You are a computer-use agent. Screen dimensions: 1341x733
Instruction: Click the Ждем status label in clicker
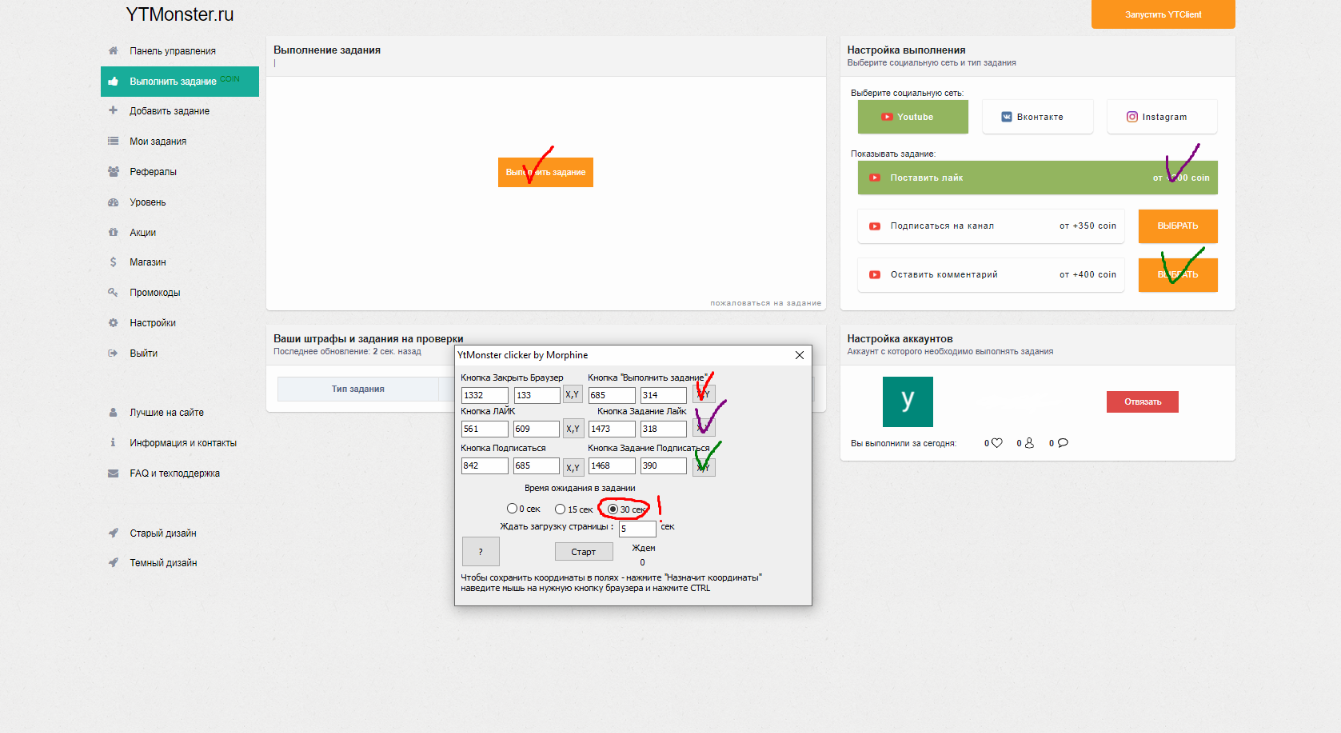point(644,548)
